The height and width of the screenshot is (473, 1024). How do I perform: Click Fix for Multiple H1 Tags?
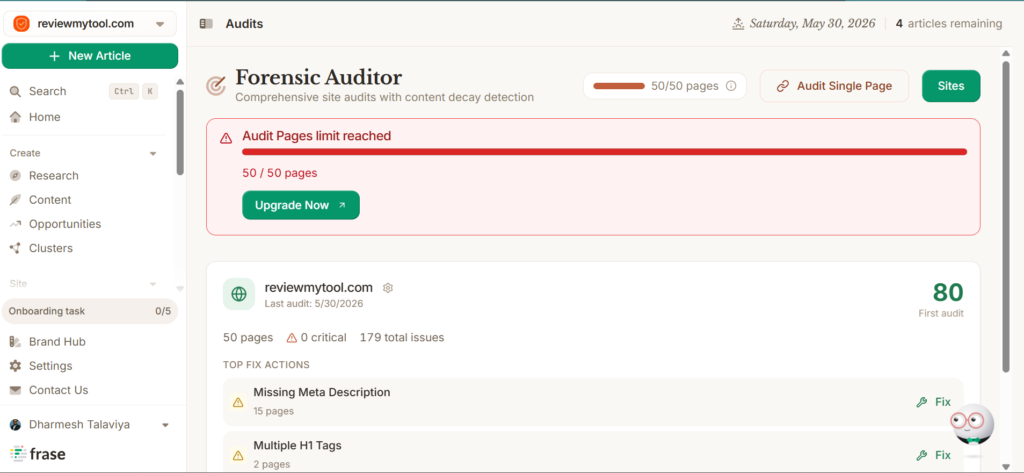pyautogui.click(x=933, y=455)
